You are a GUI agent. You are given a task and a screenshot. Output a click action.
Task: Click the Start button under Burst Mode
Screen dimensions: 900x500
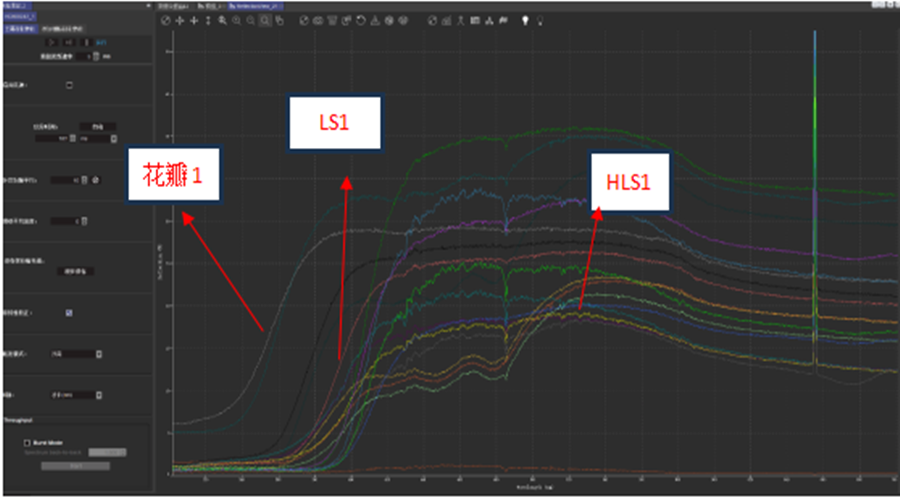coord(75,465)
